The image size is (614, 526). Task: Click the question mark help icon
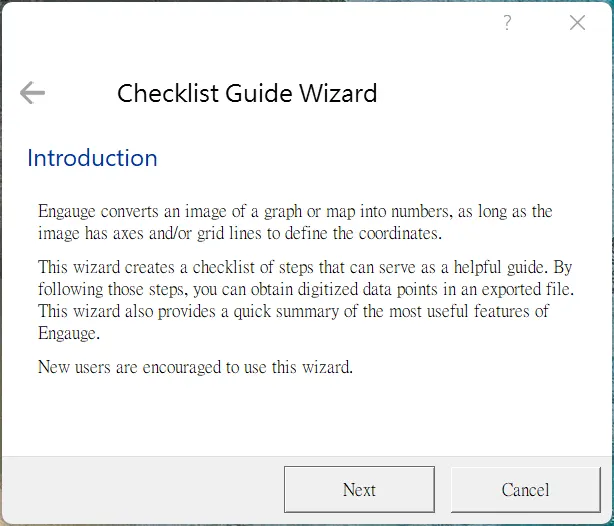coord(507,23)
